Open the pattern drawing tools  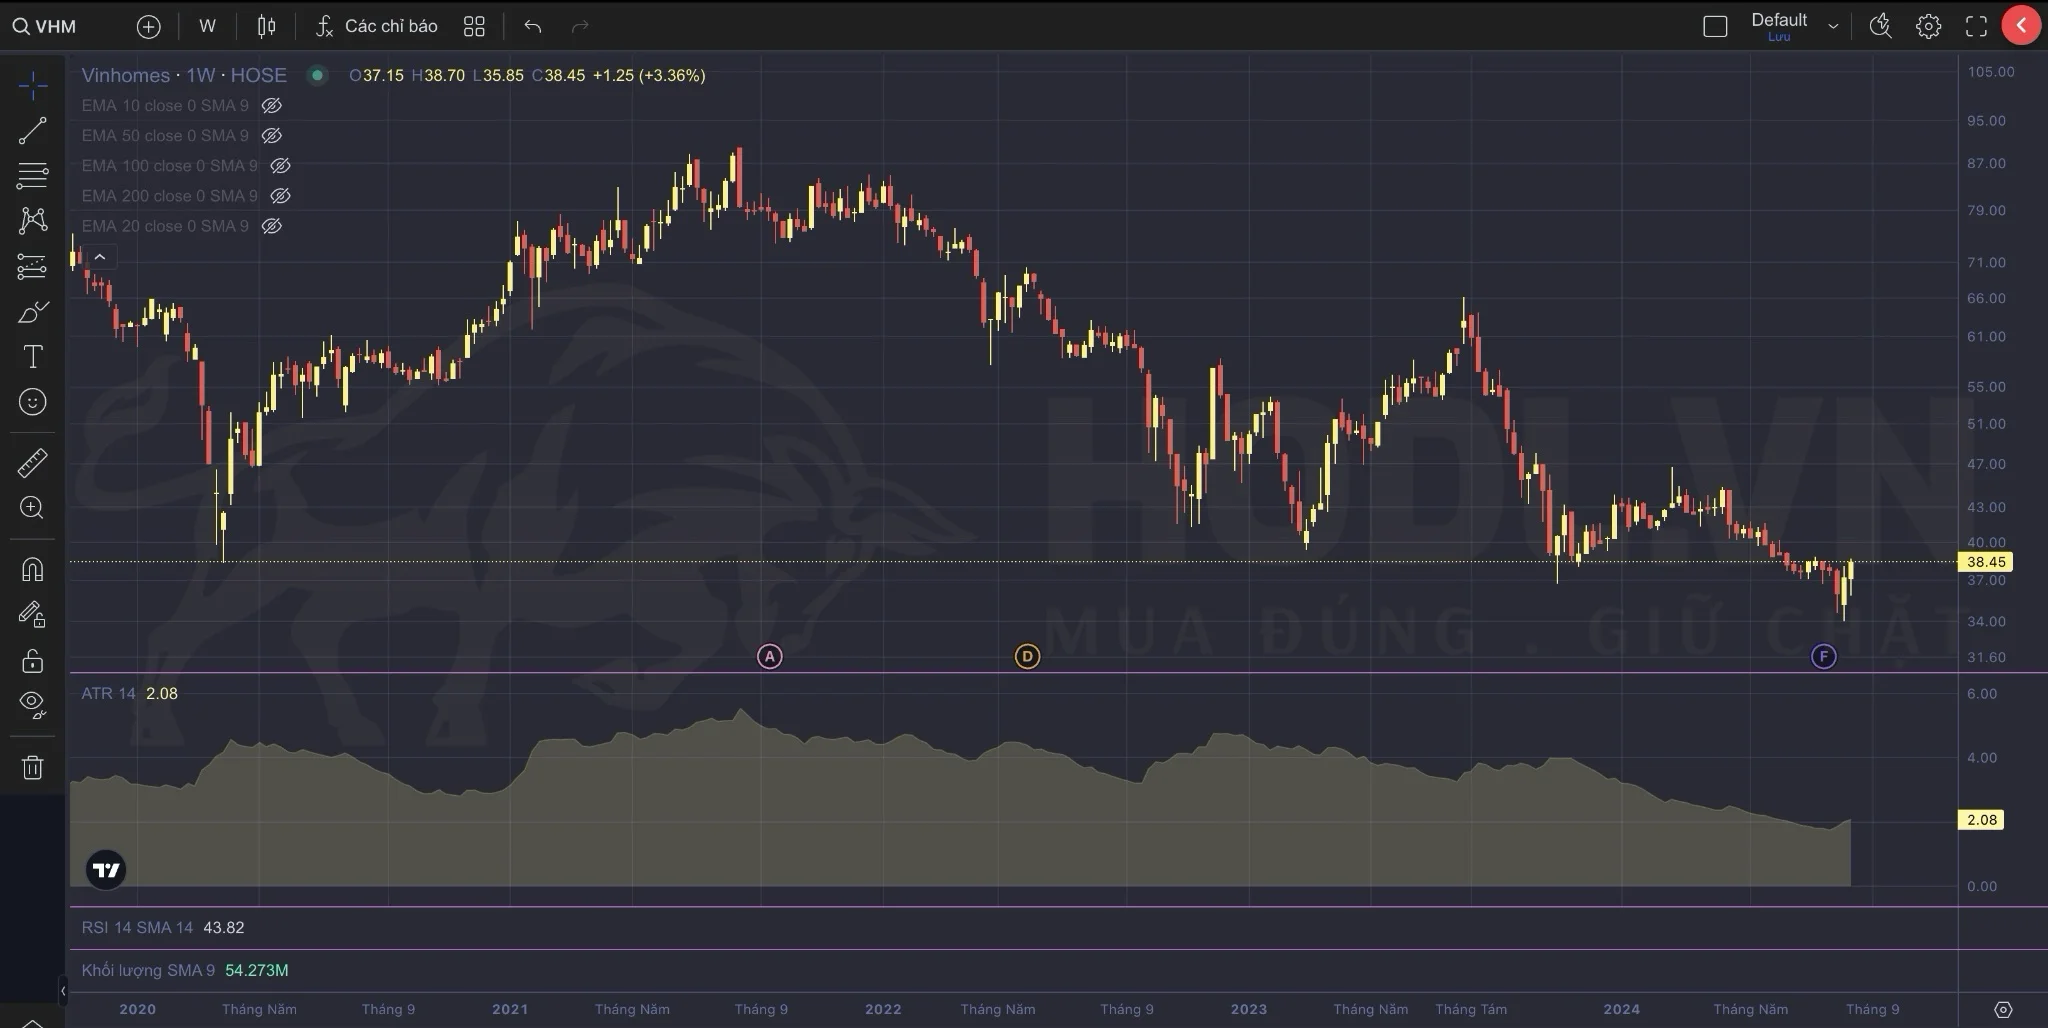click(32, 220)
